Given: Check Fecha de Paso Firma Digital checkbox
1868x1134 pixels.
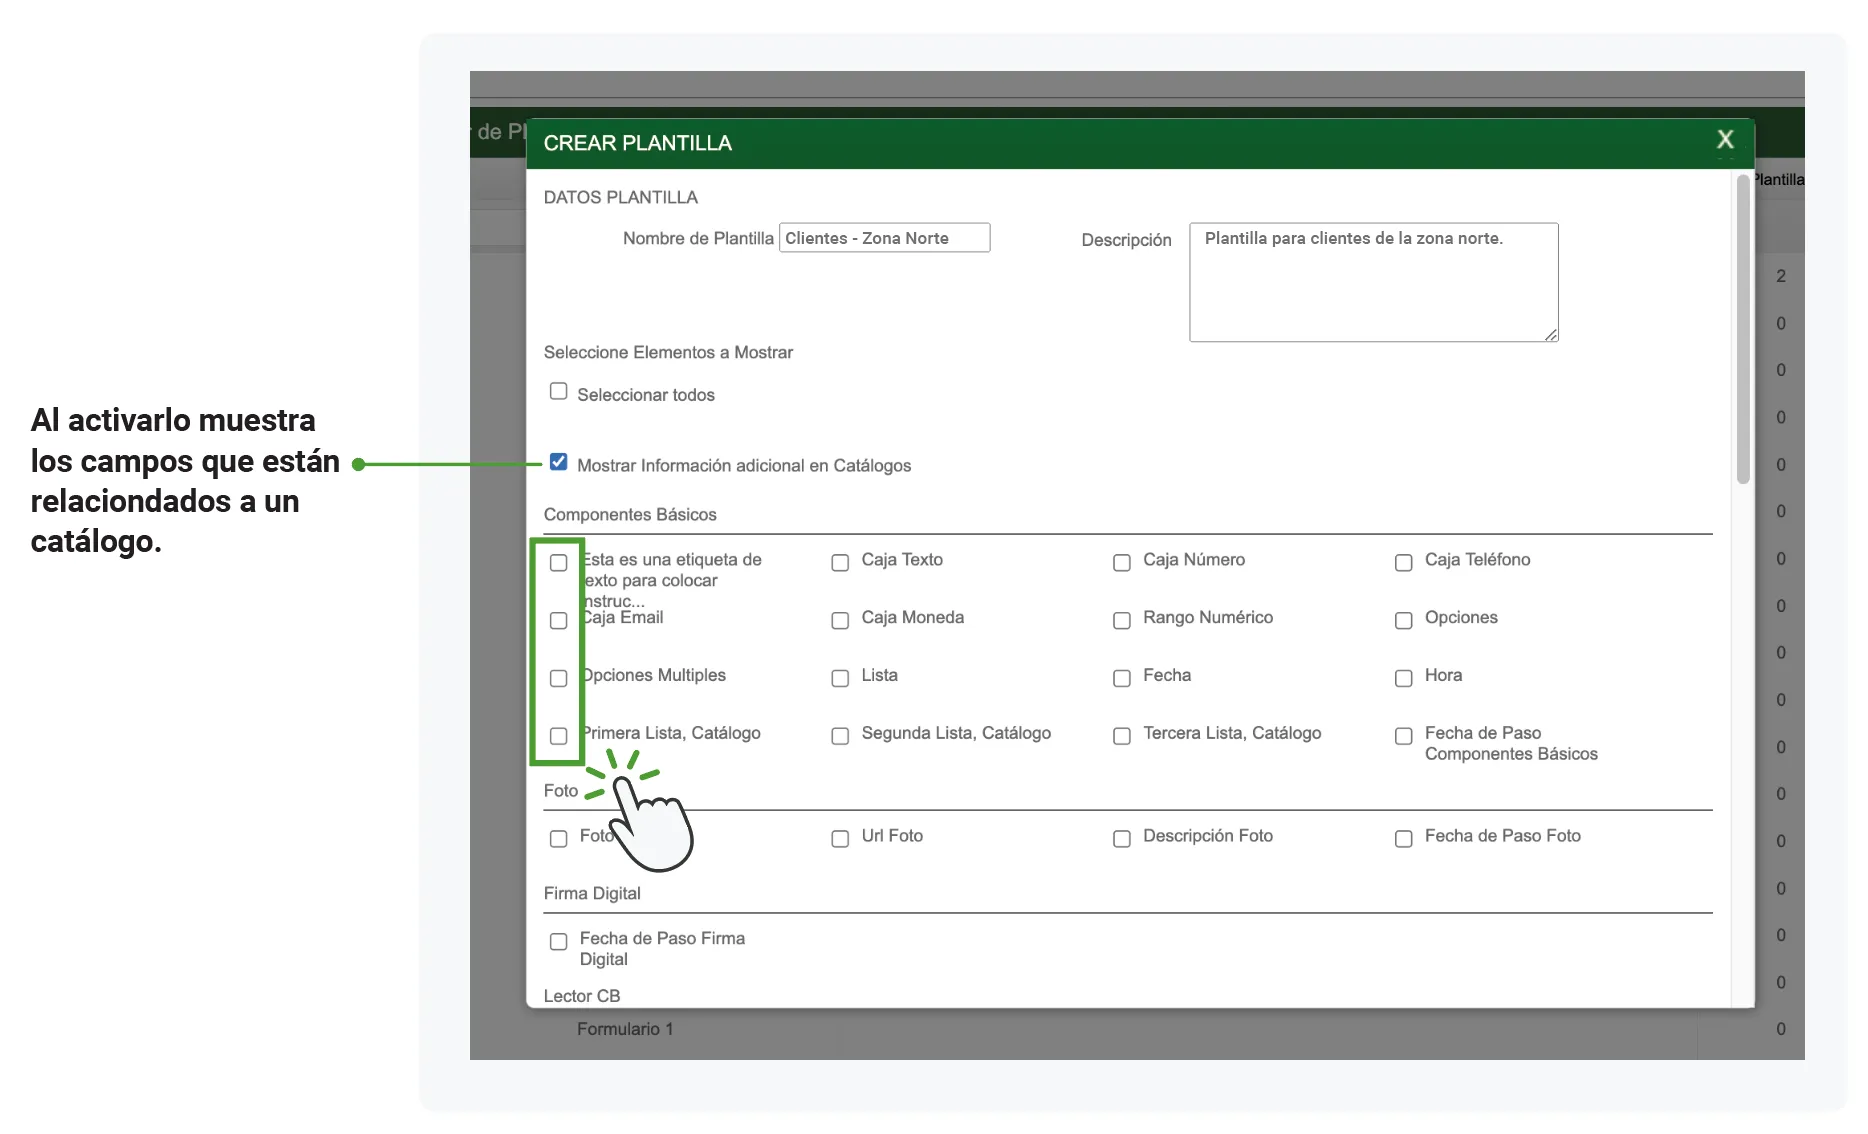Looking at the screenshot, I should pos(559,942).
